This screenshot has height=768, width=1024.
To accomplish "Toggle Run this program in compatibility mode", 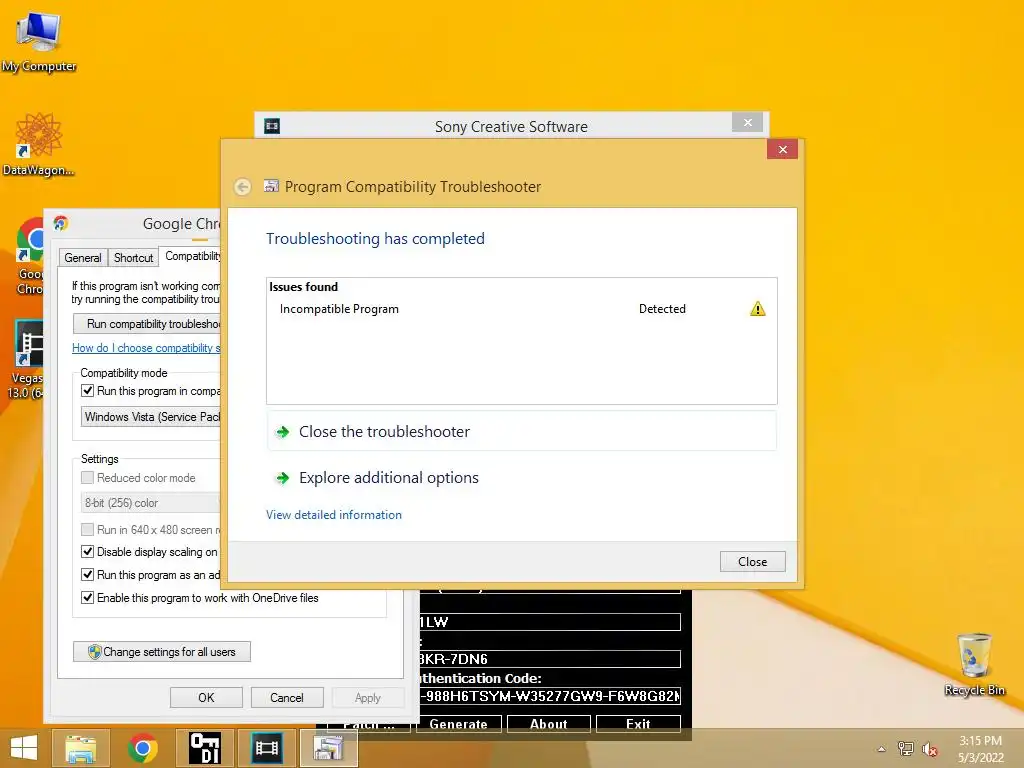I will coord(88,391).
